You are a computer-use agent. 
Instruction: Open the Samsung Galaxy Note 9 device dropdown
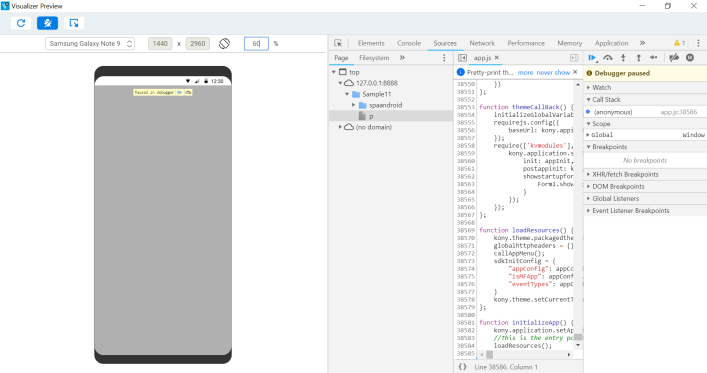(x=90, y=44)
